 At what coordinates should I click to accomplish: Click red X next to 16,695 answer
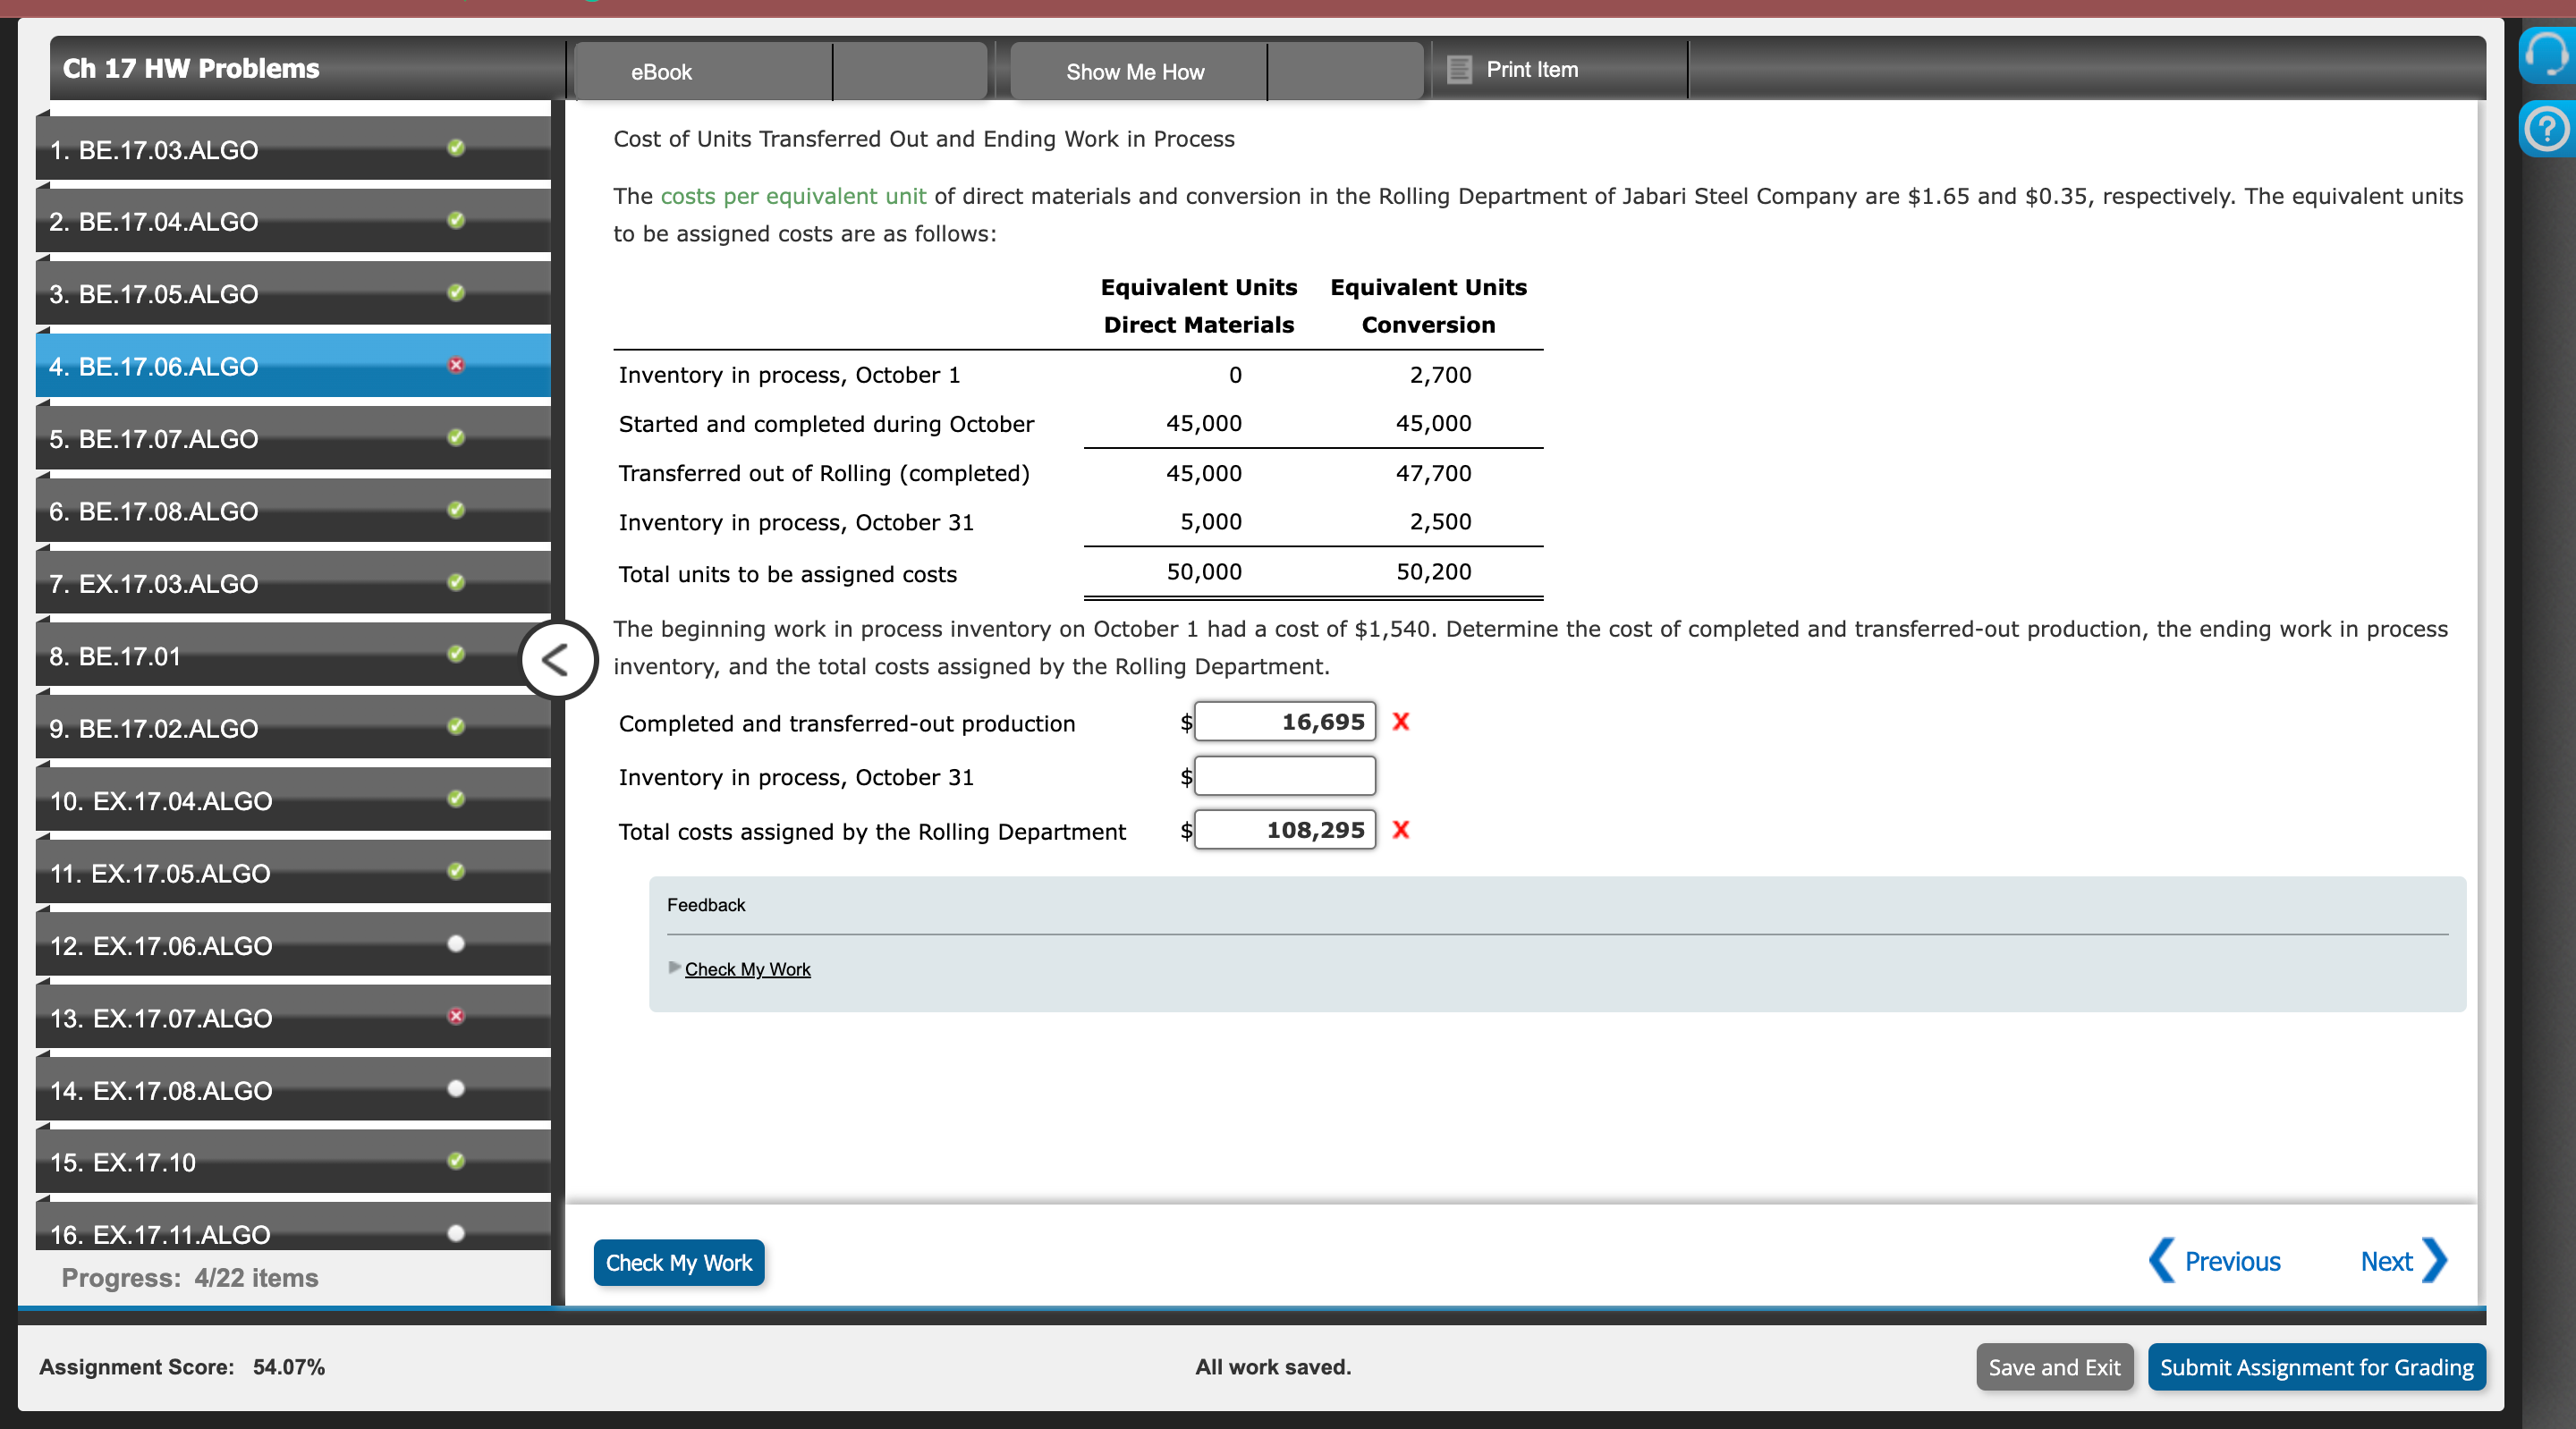point(1400,722)
